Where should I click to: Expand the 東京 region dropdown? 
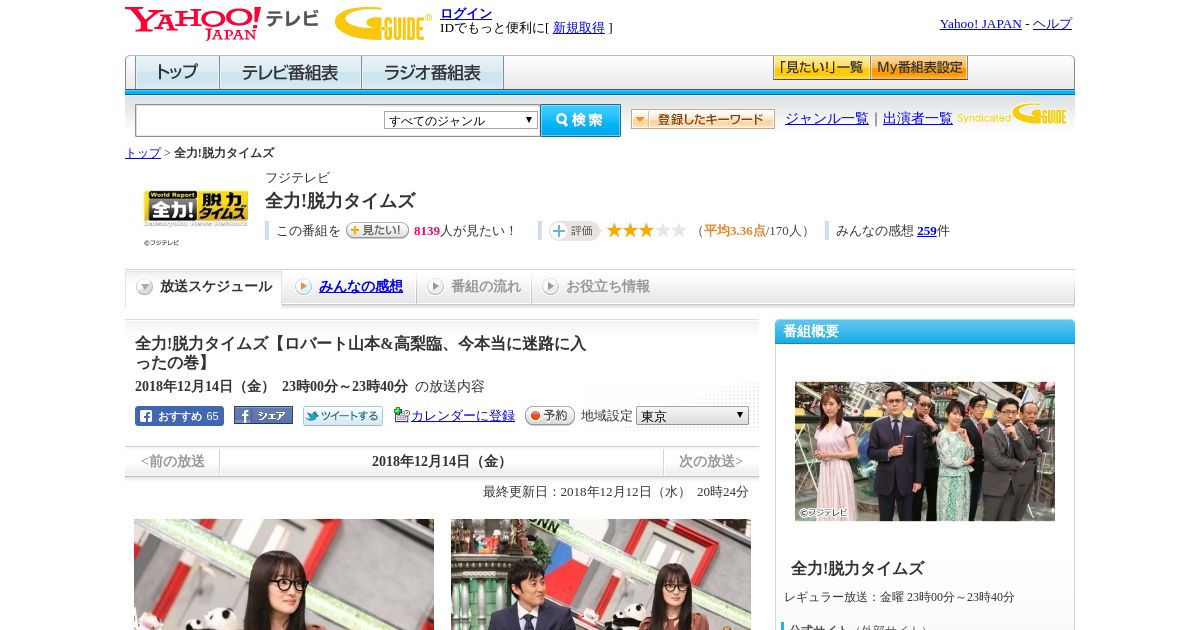click(692, 416)
